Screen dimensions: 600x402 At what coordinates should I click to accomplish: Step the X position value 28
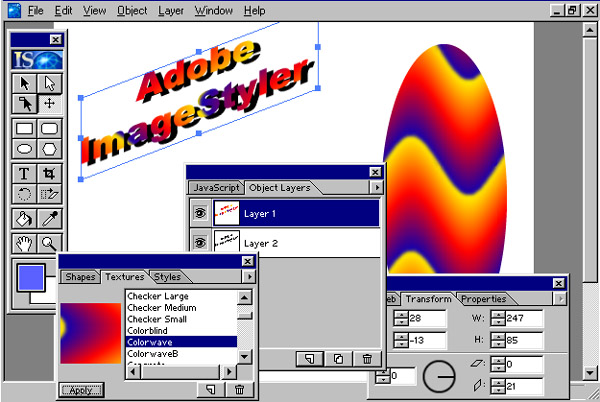(401, 318)
